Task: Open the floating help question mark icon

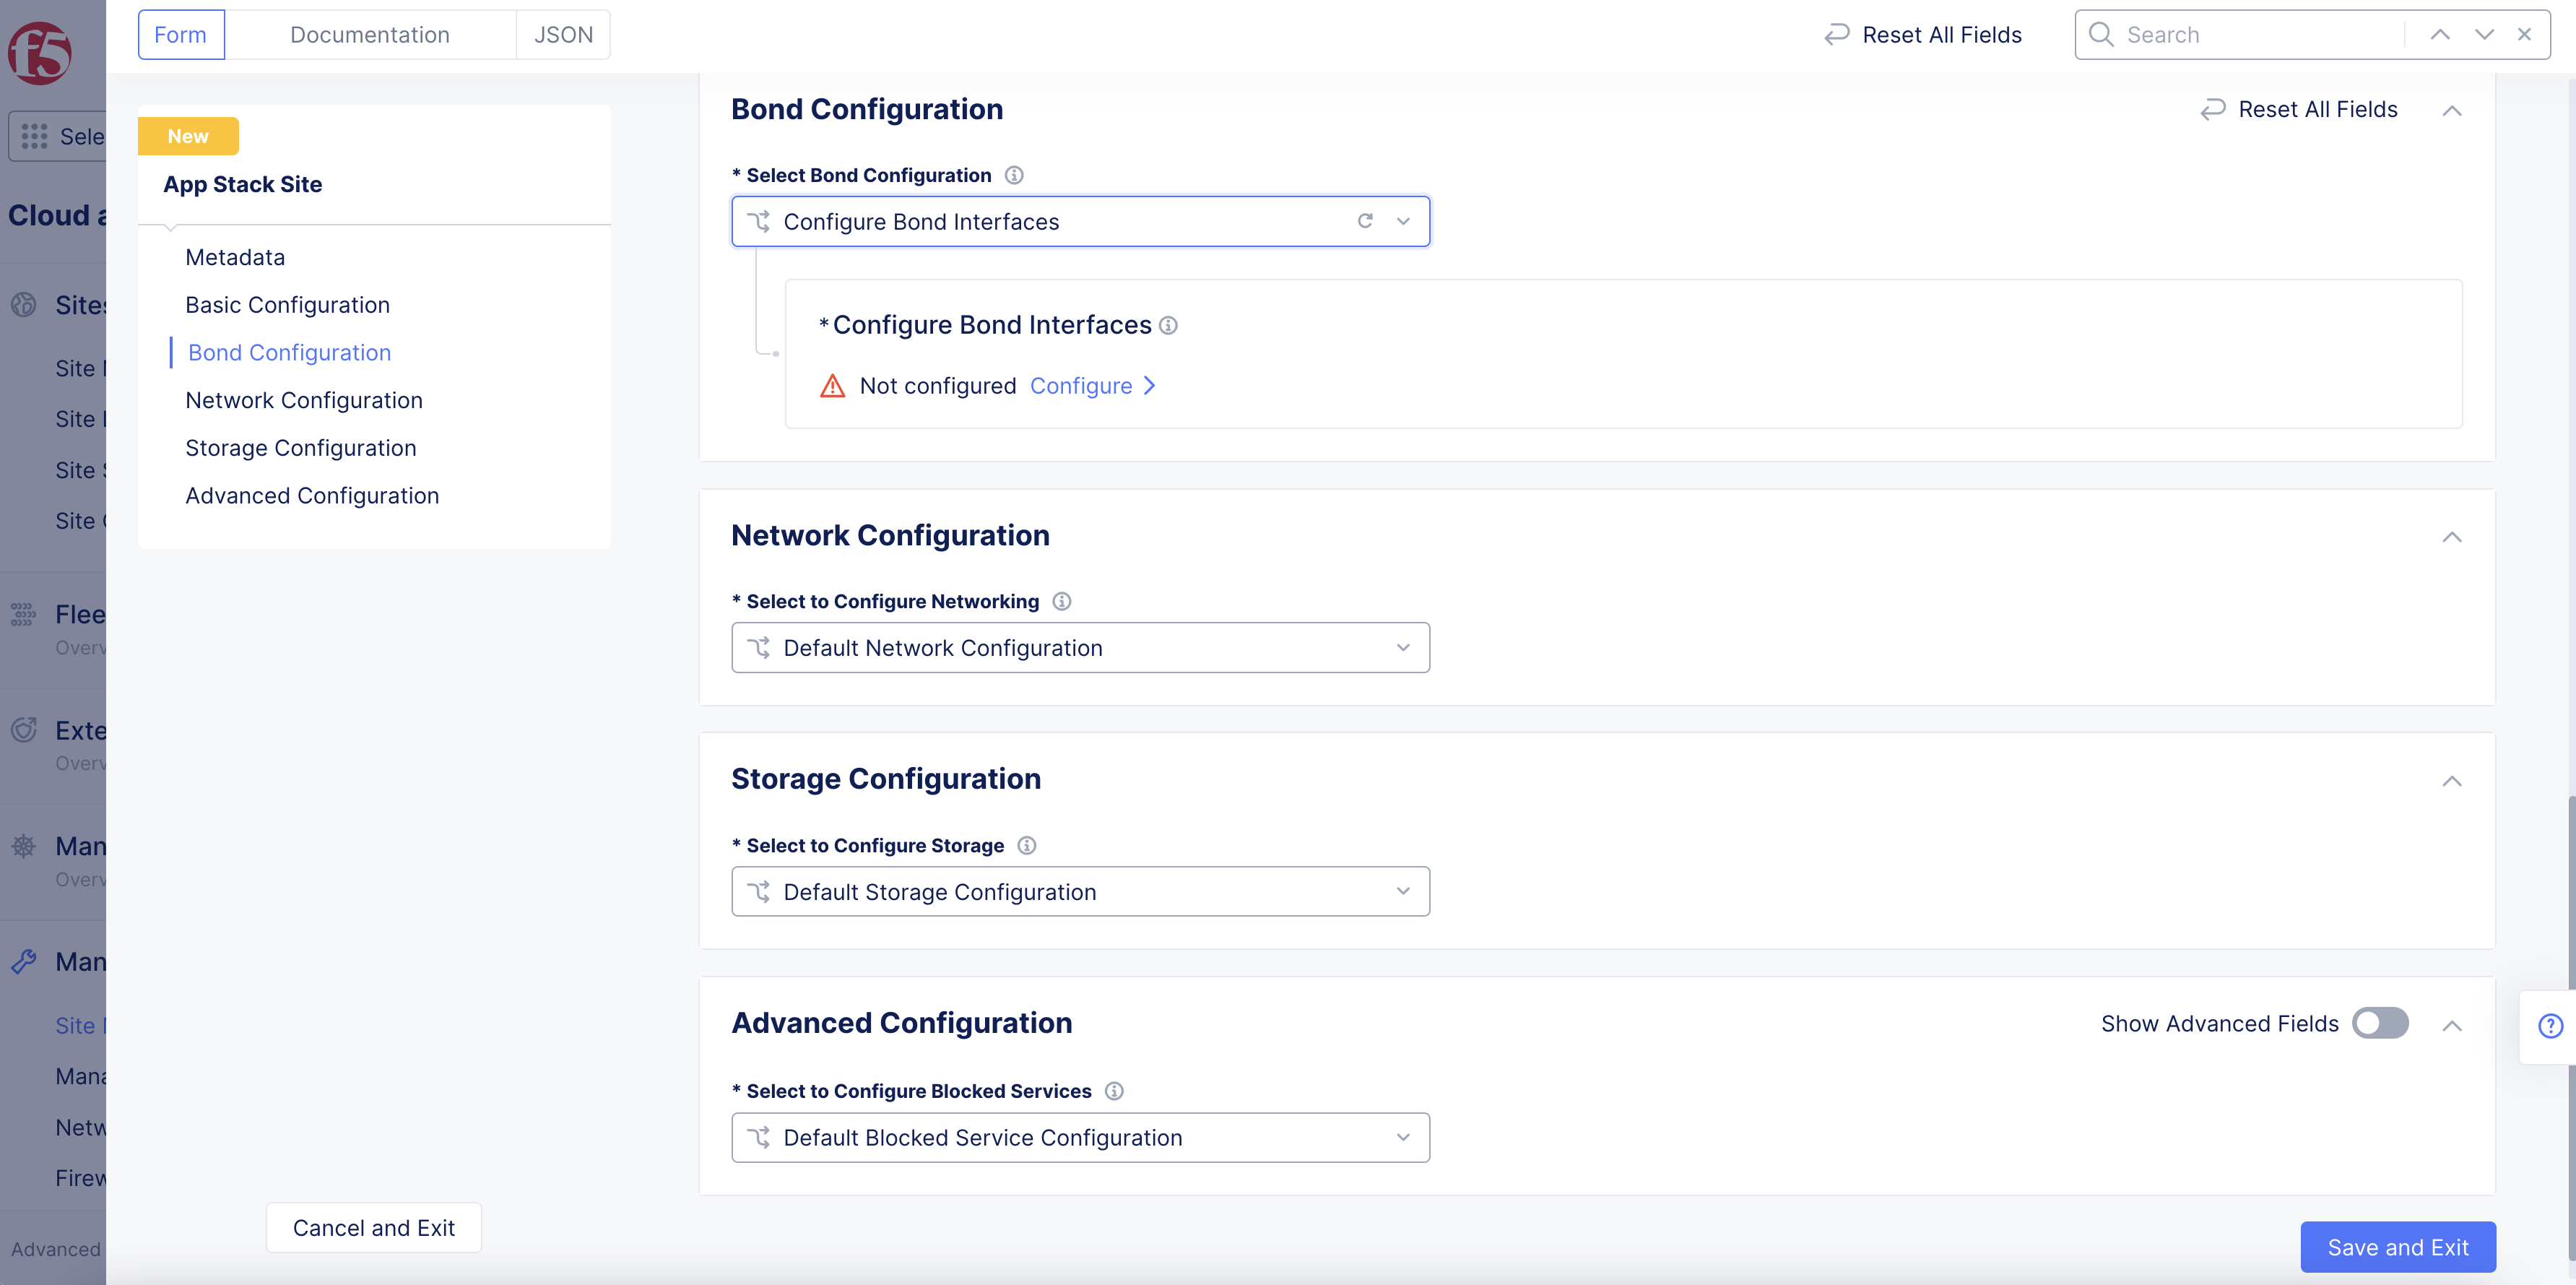Action: (x=2550, y=1026)
